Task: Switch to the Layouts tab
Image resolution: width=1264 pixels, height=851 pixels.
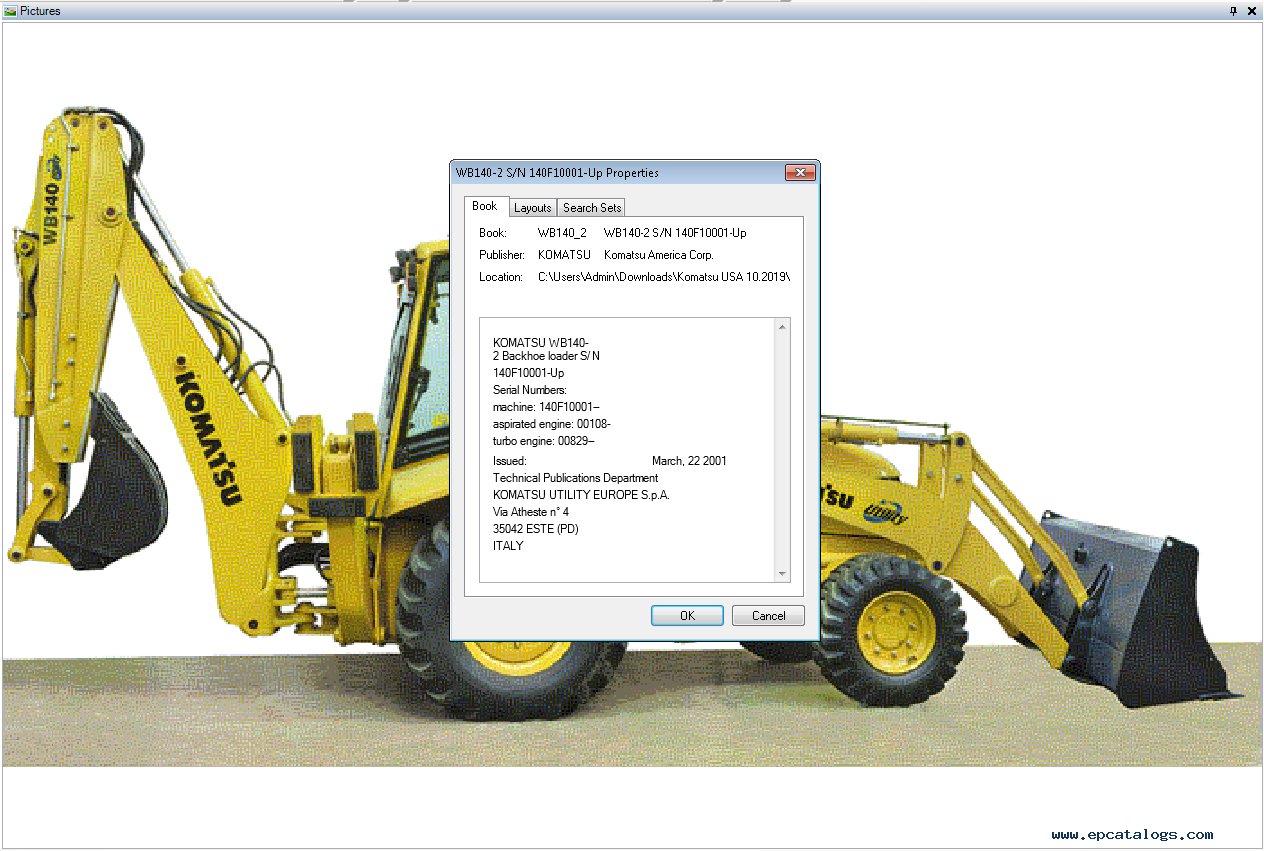Action: click(533, 208)
